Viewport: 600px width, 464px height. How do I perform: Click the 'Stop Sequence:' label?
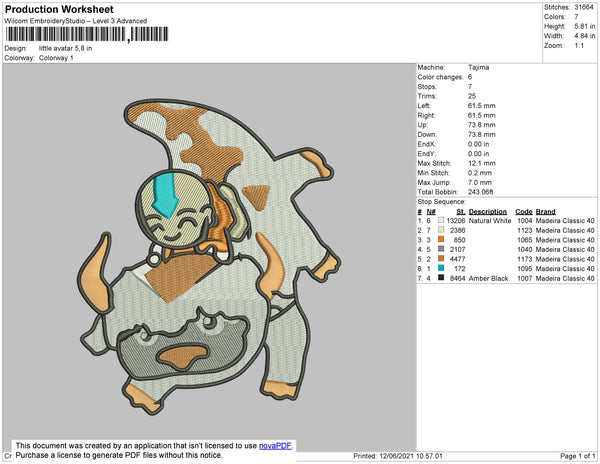point(442,202)
